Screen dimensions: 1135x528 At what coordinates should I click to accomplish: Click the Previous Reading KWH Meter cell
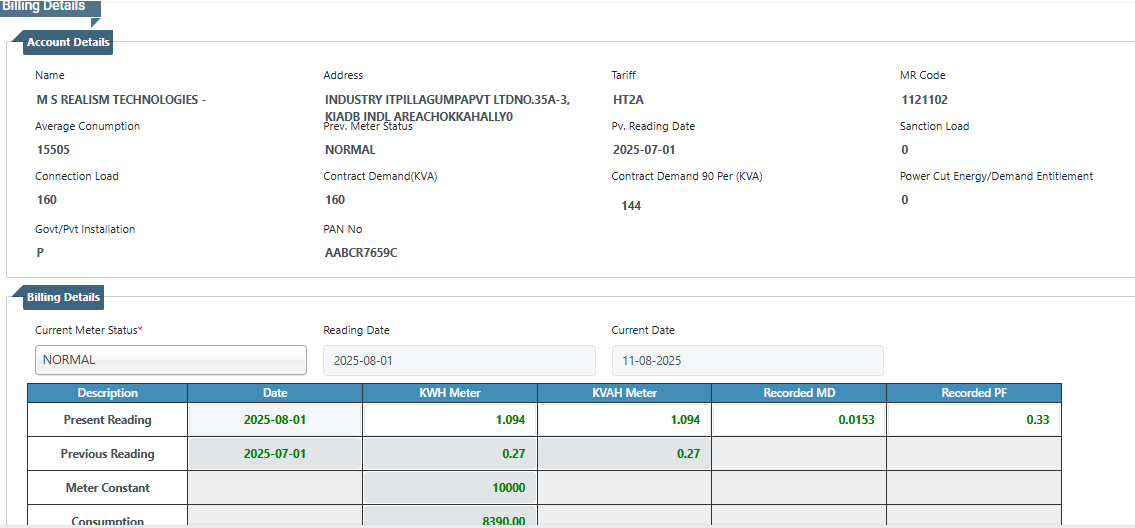(x=449, y=454)
